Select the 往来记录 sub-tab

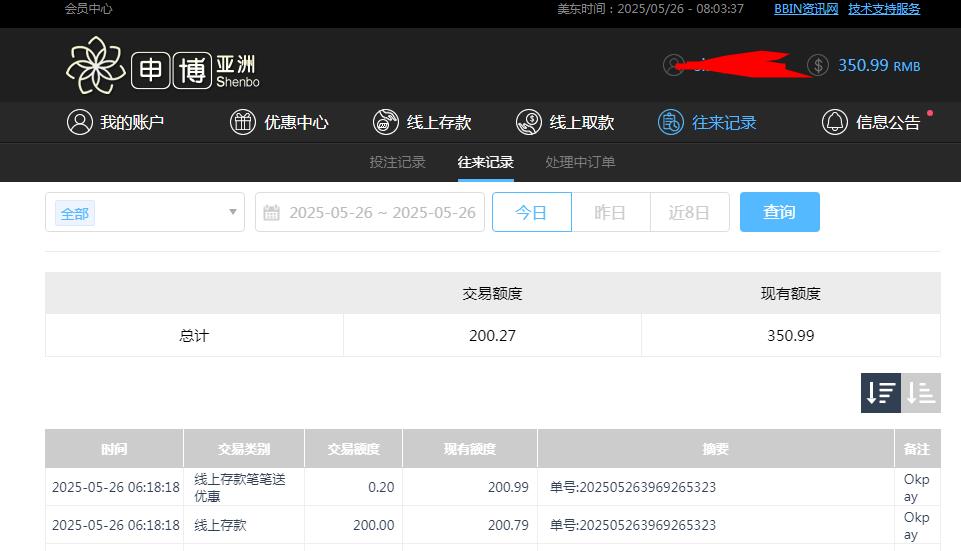pos(485,162)
